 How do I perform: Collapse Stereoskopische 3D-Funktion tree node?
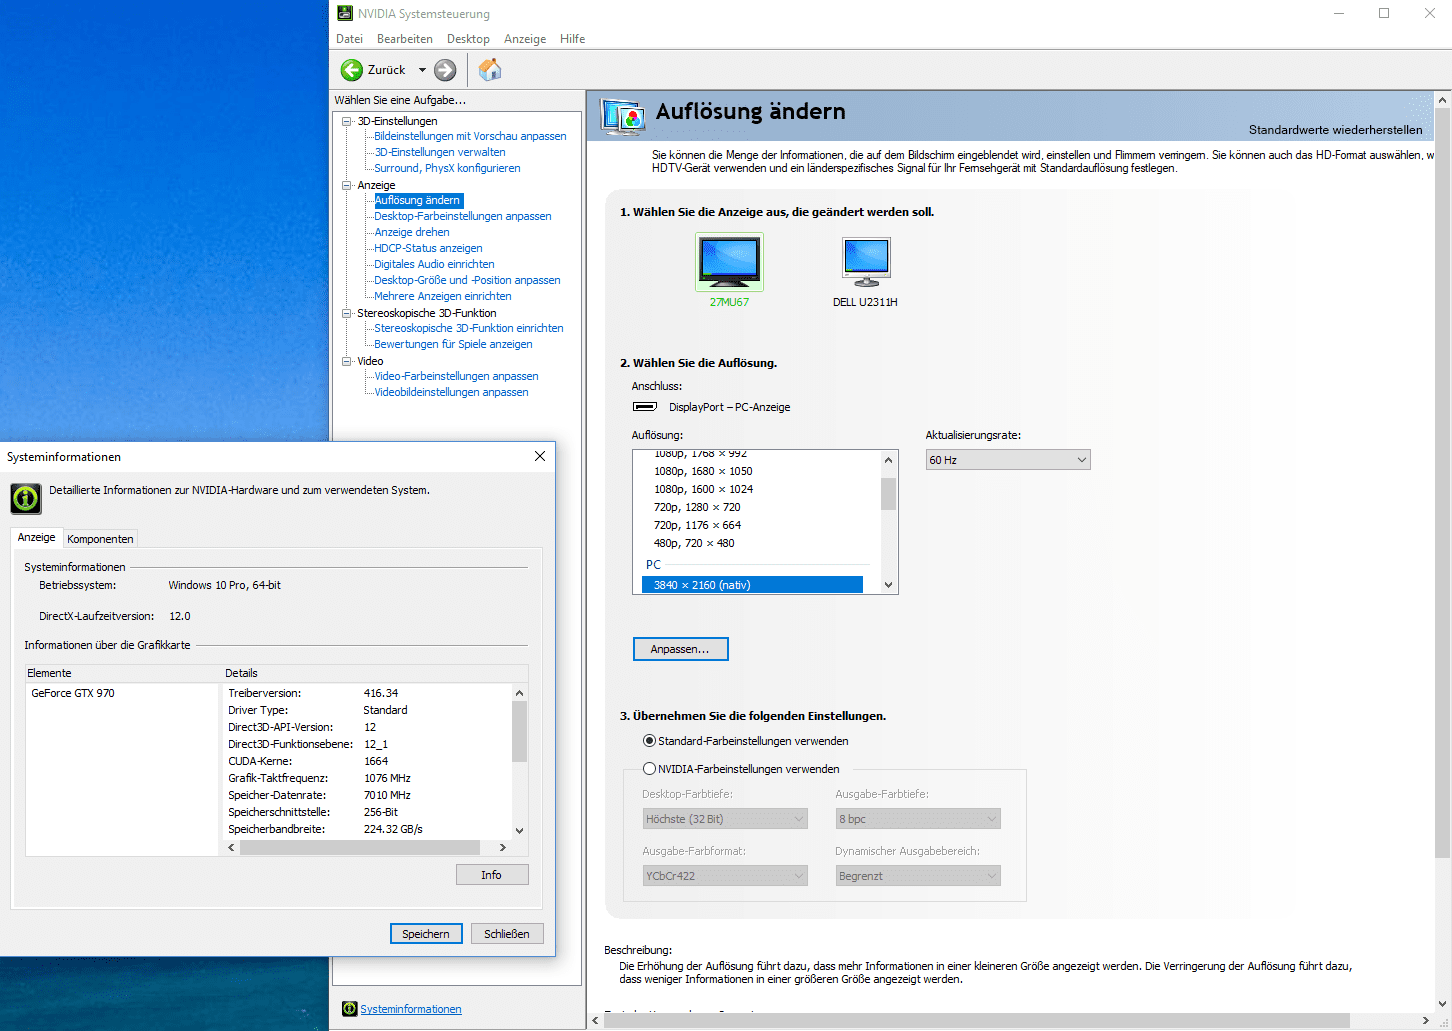coord(347,313)
